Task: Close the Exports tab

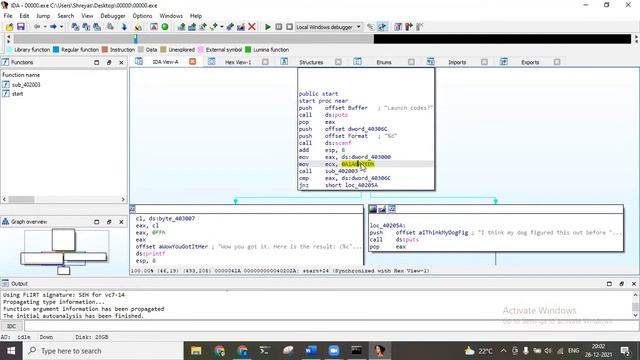Action: (557, 62)
